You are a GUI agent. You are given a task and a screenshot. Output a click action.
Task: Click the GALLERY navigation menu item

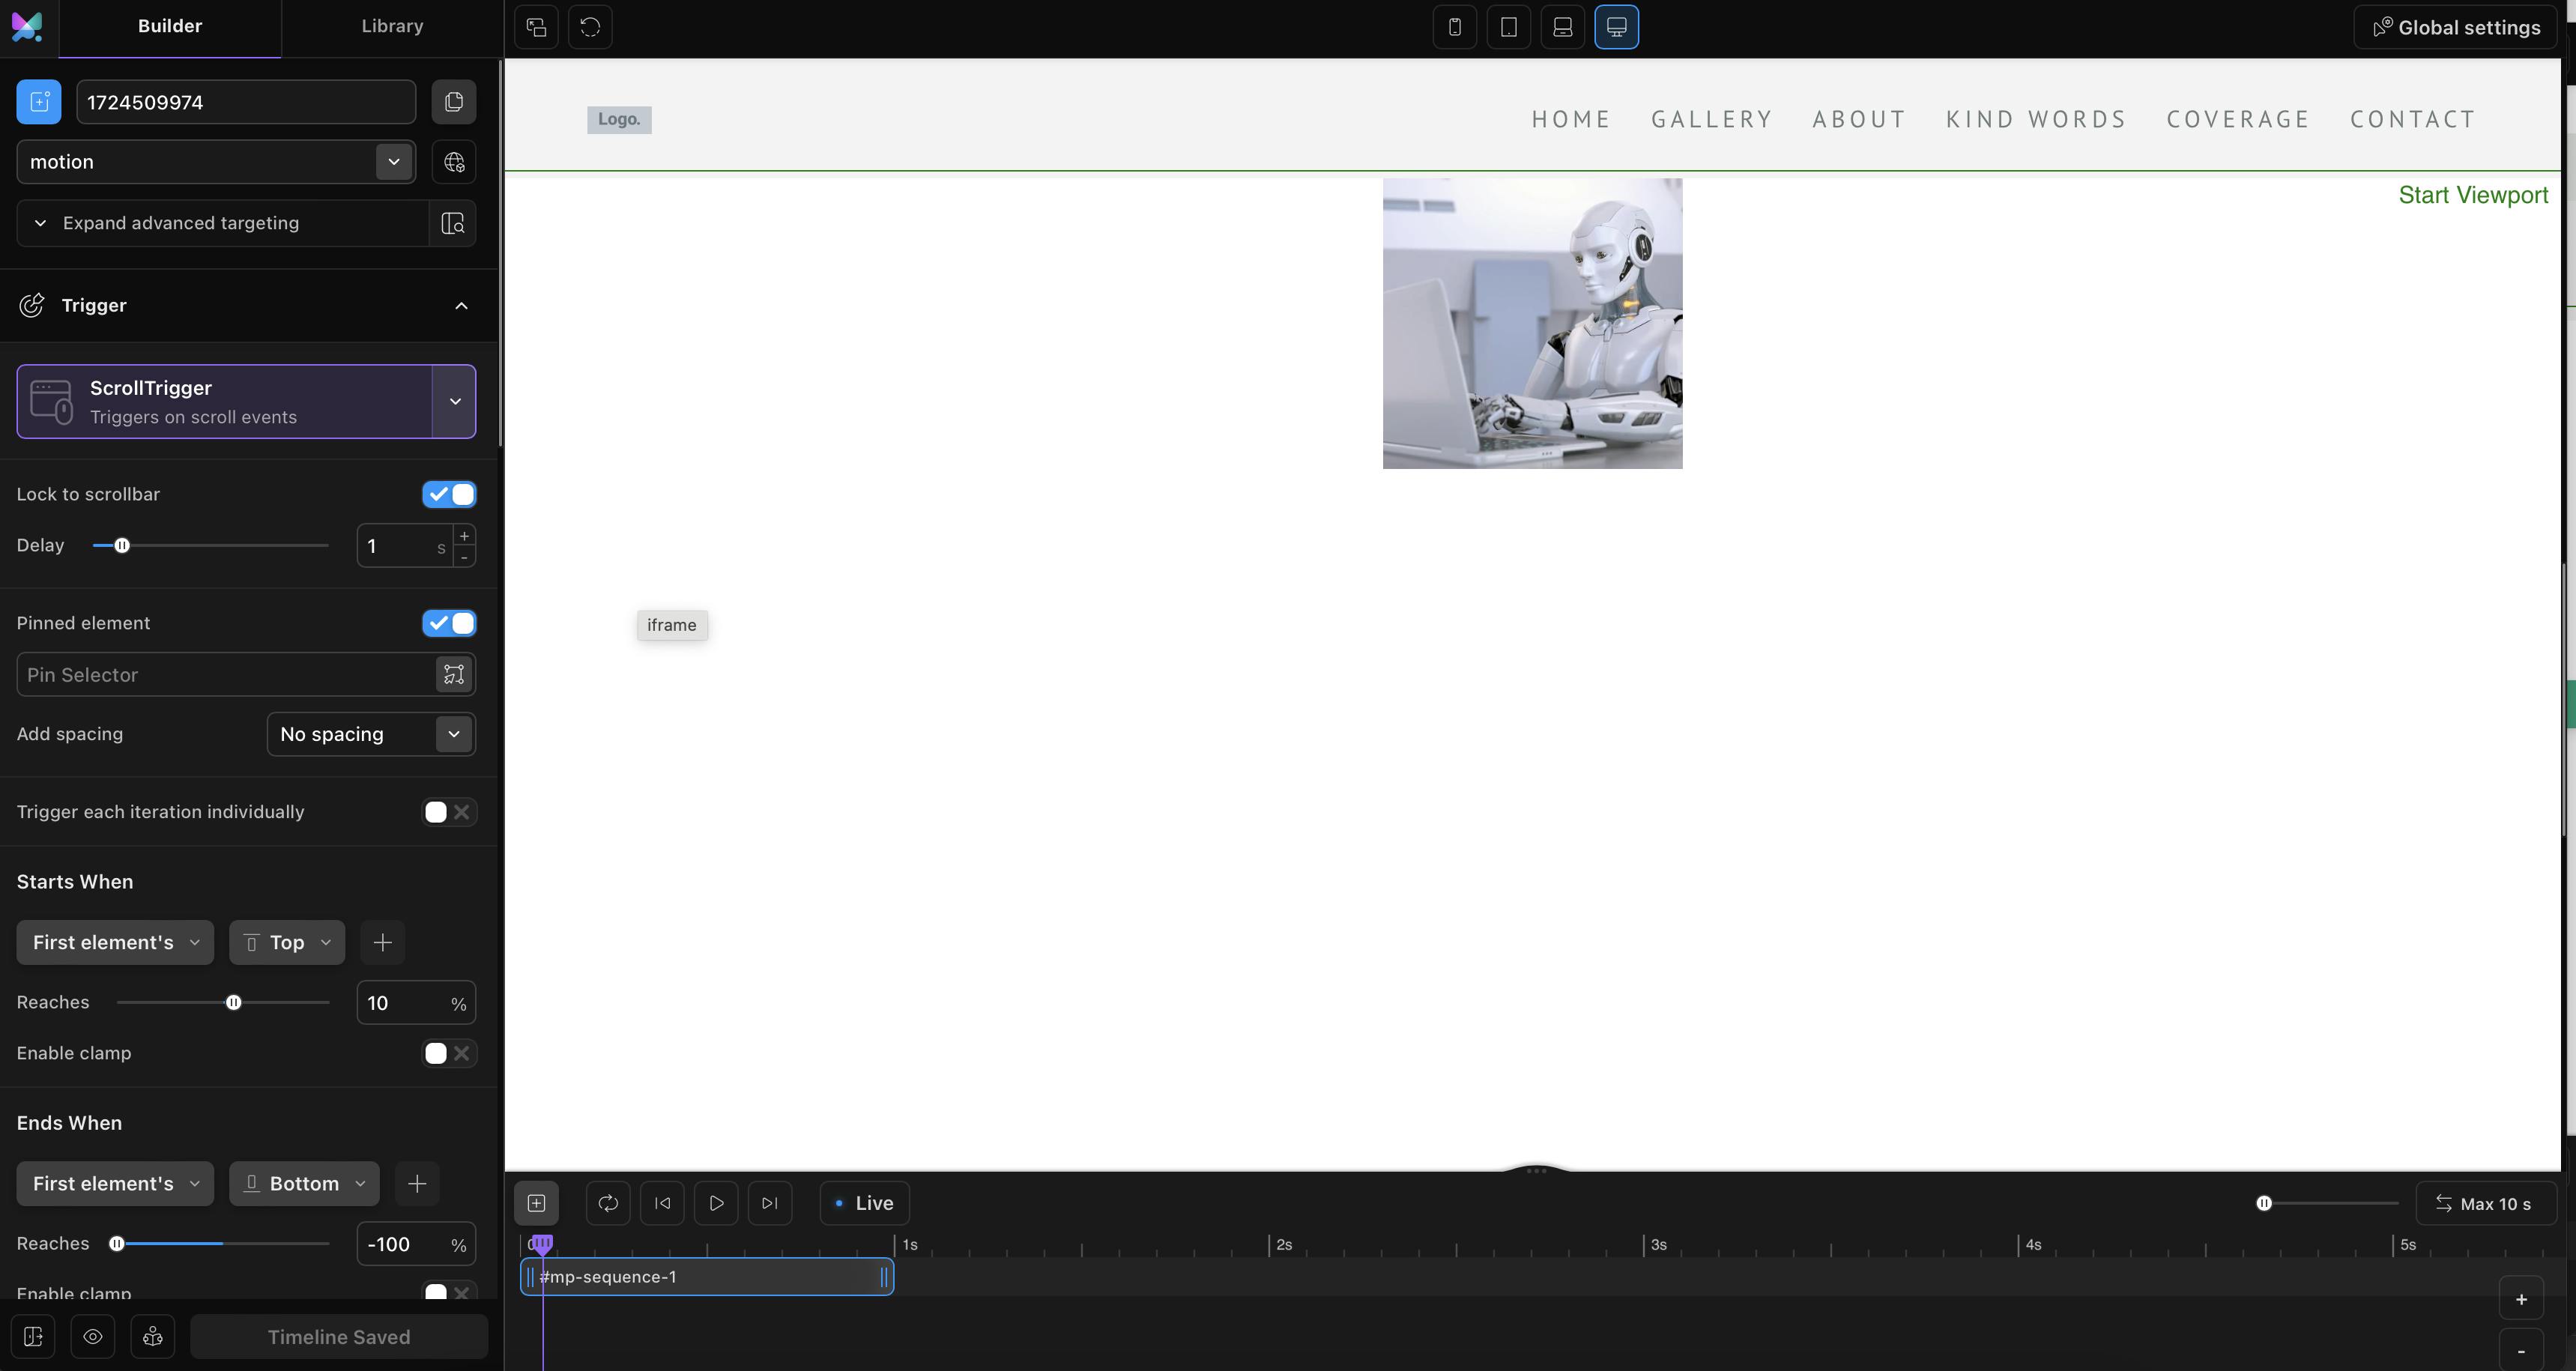coord(1711,120)
